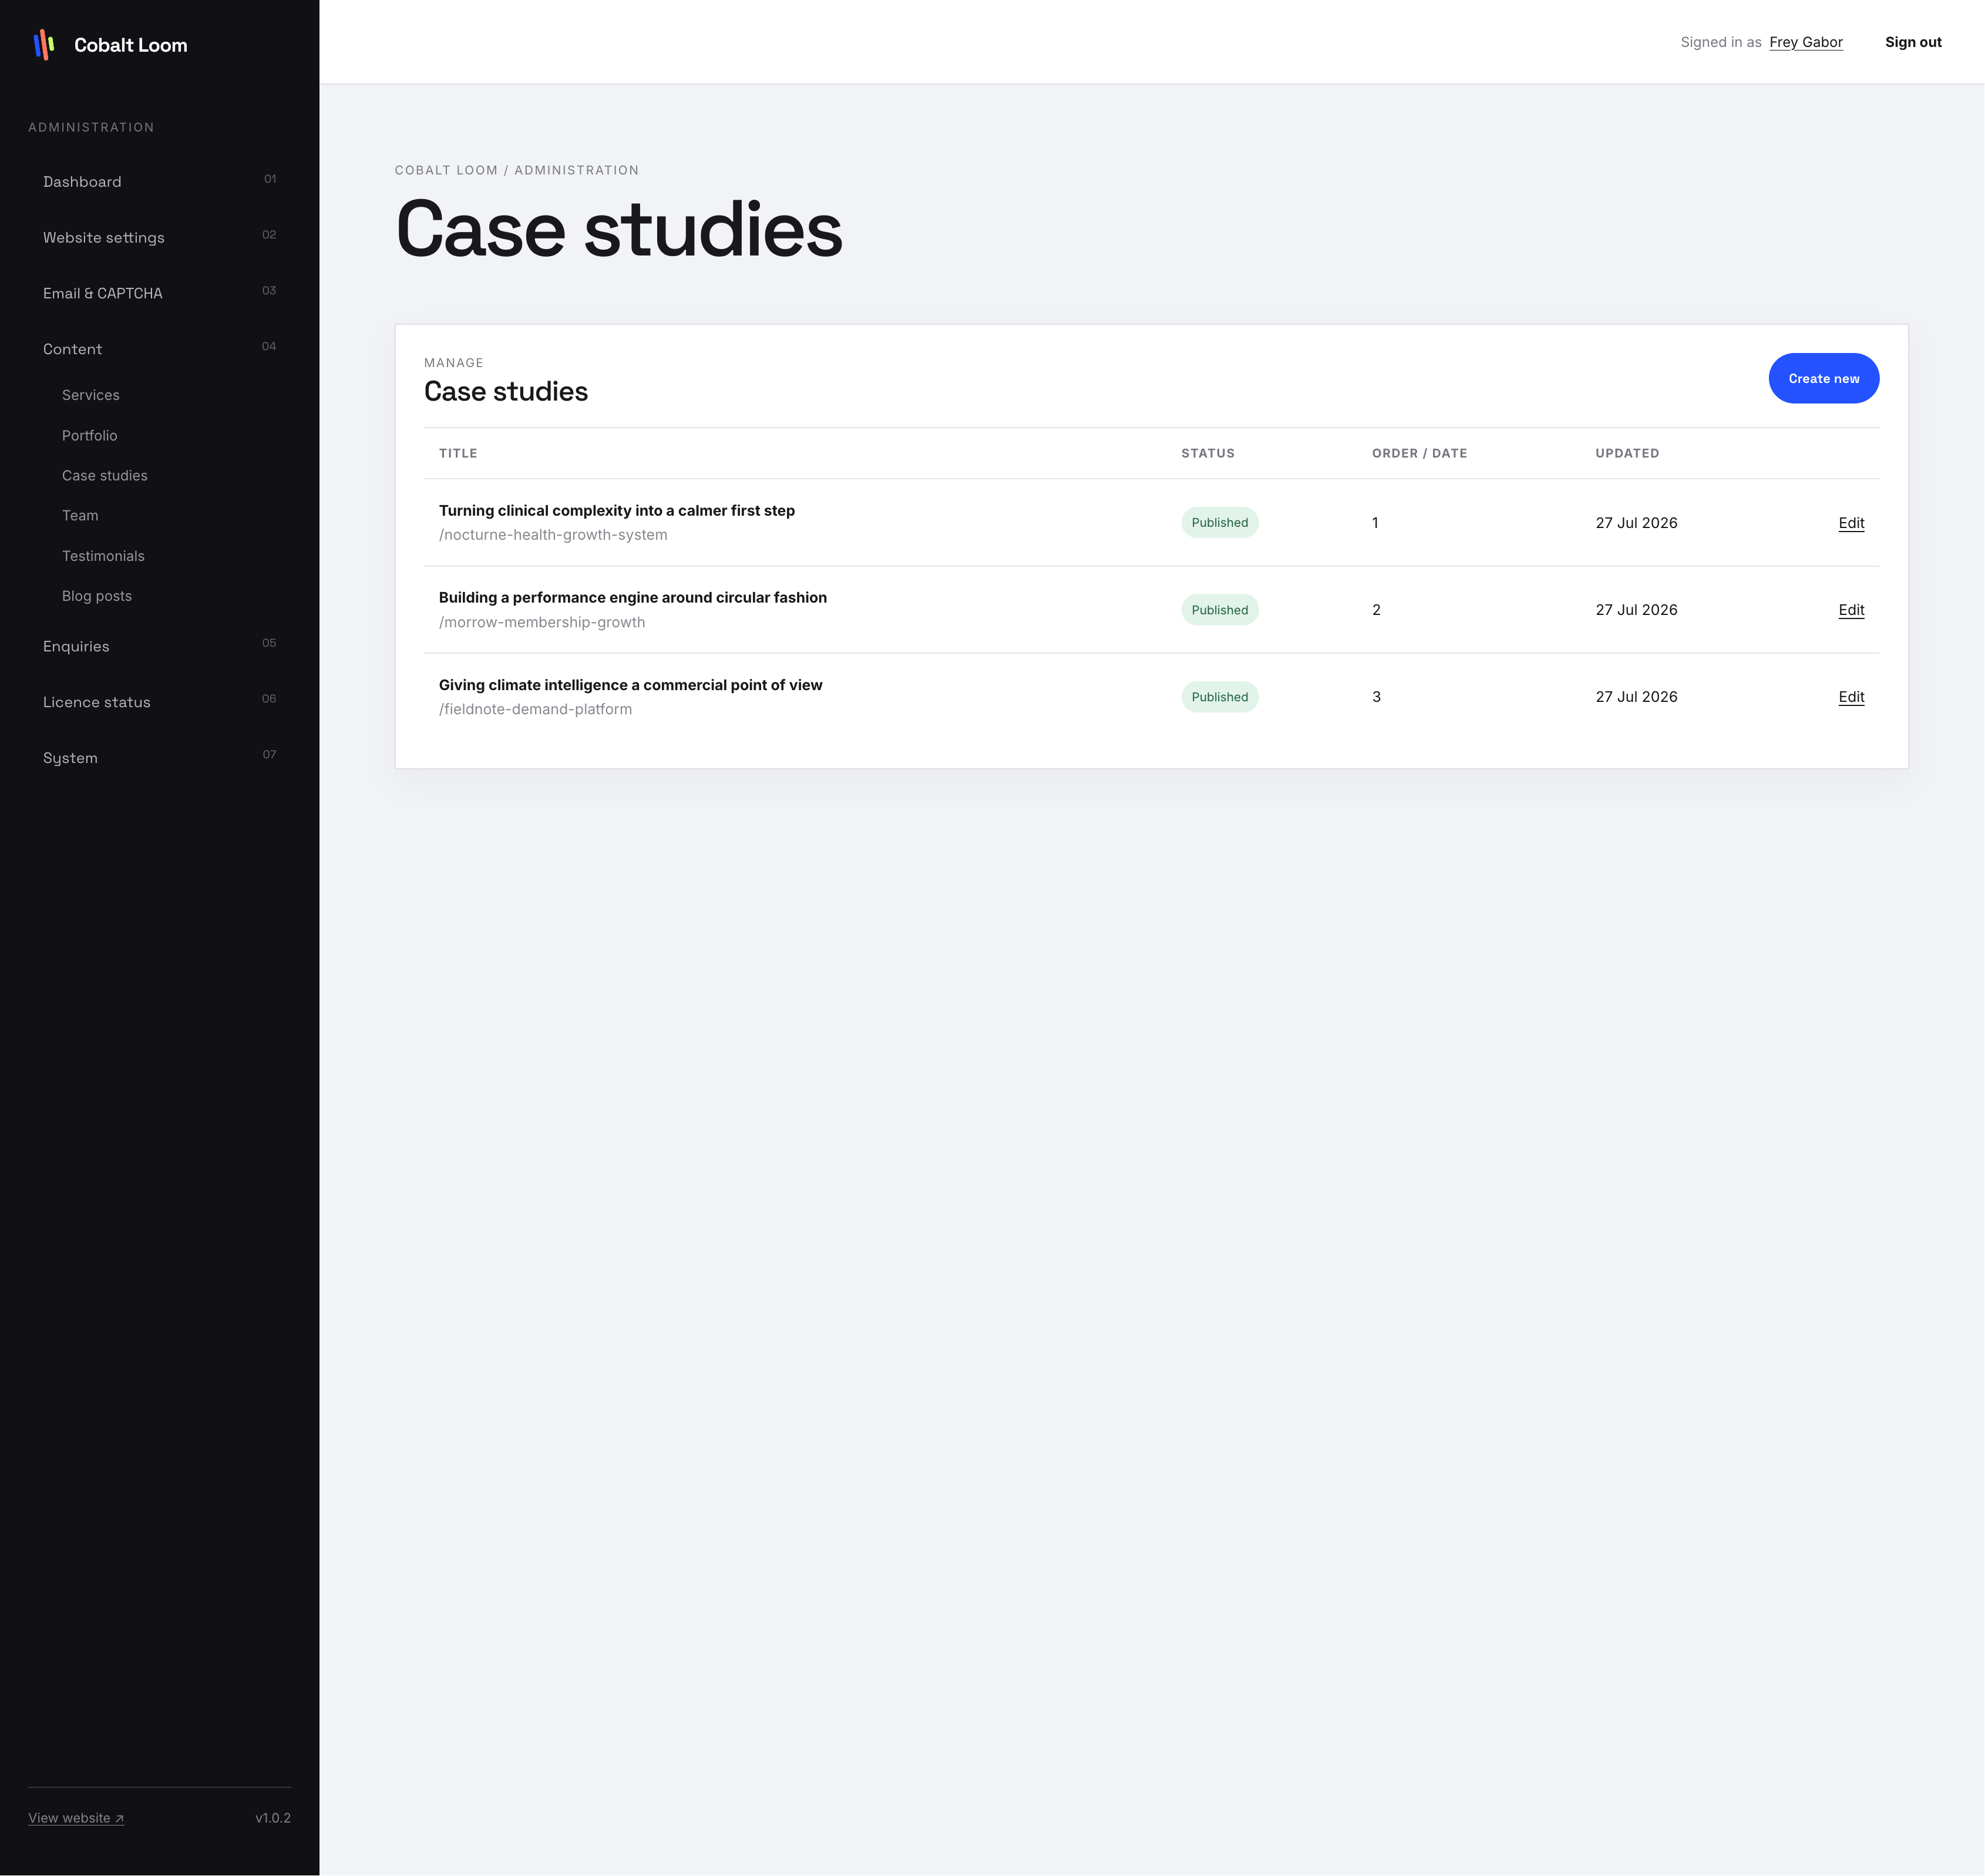The image size is (1985, 1876).
Task: Click the 27 Jul 2026 date in nocturne row
Action: click(1636, 523)
